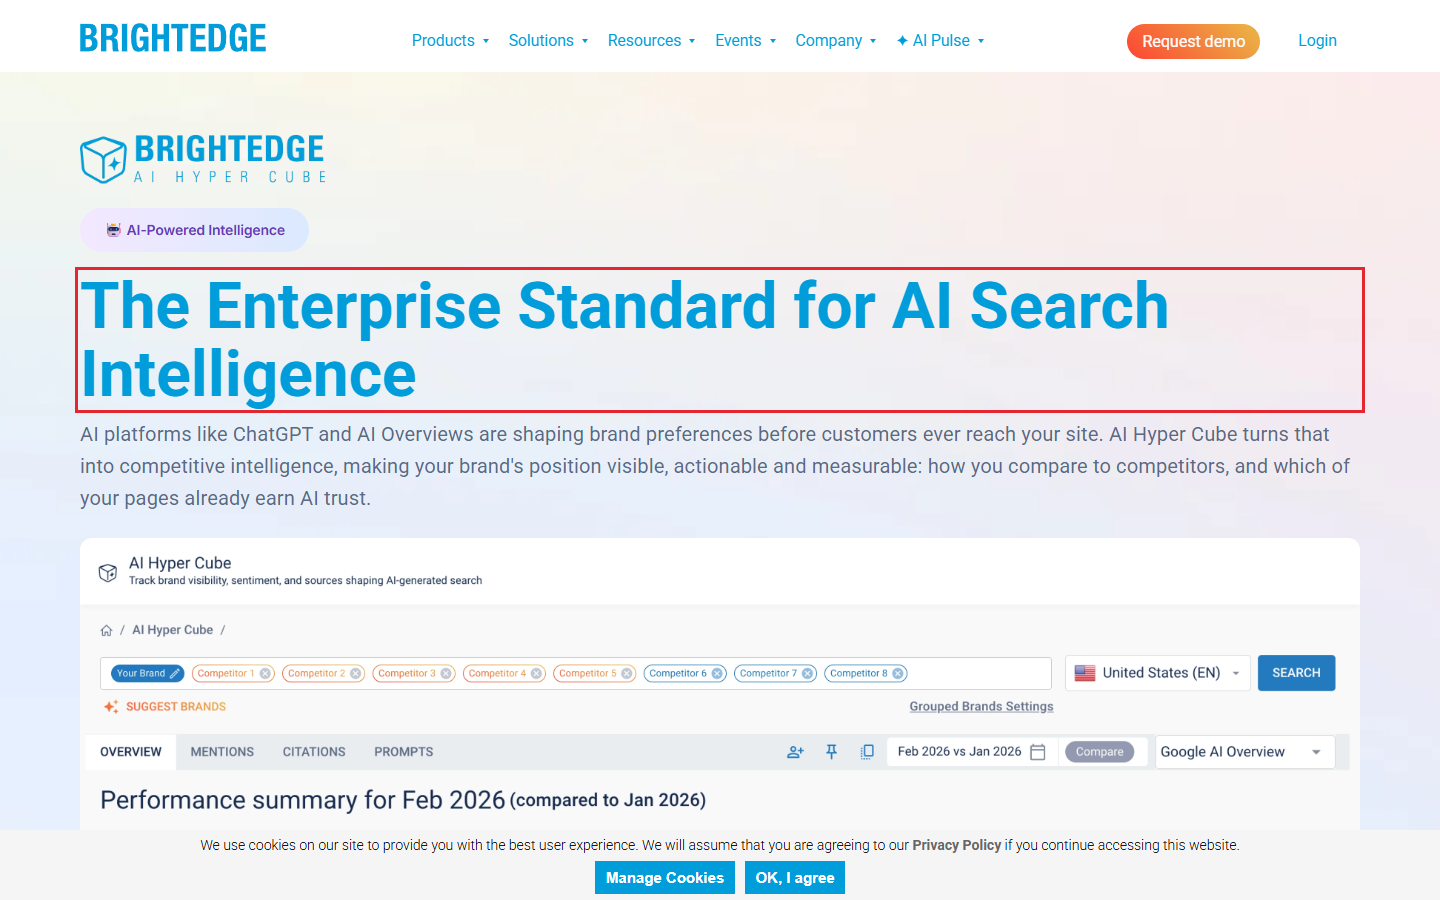Switch to the Citations tab

(x=314, y=752)
